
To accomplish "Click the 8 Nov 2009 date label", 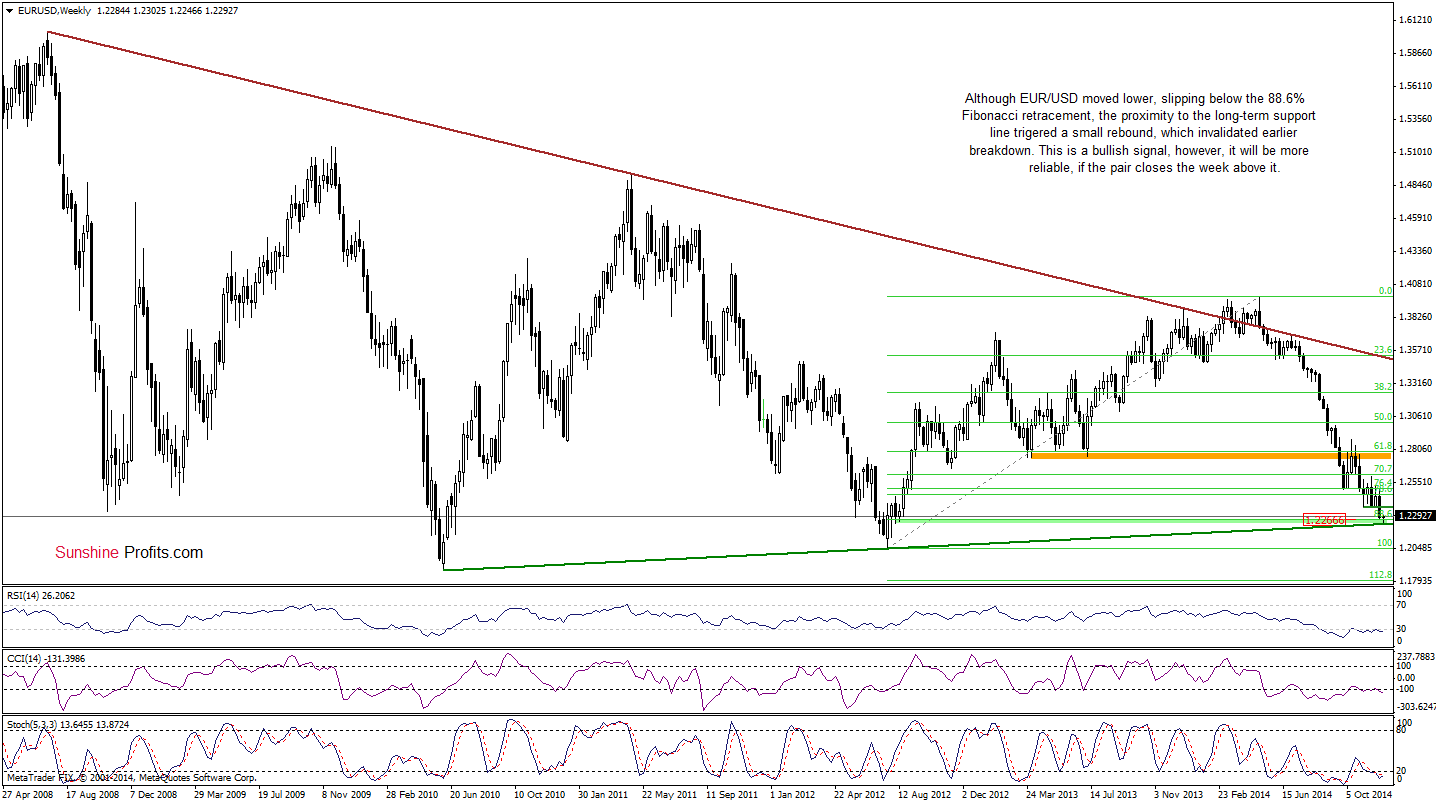I will pyautogui.click(x=346, y=794).
